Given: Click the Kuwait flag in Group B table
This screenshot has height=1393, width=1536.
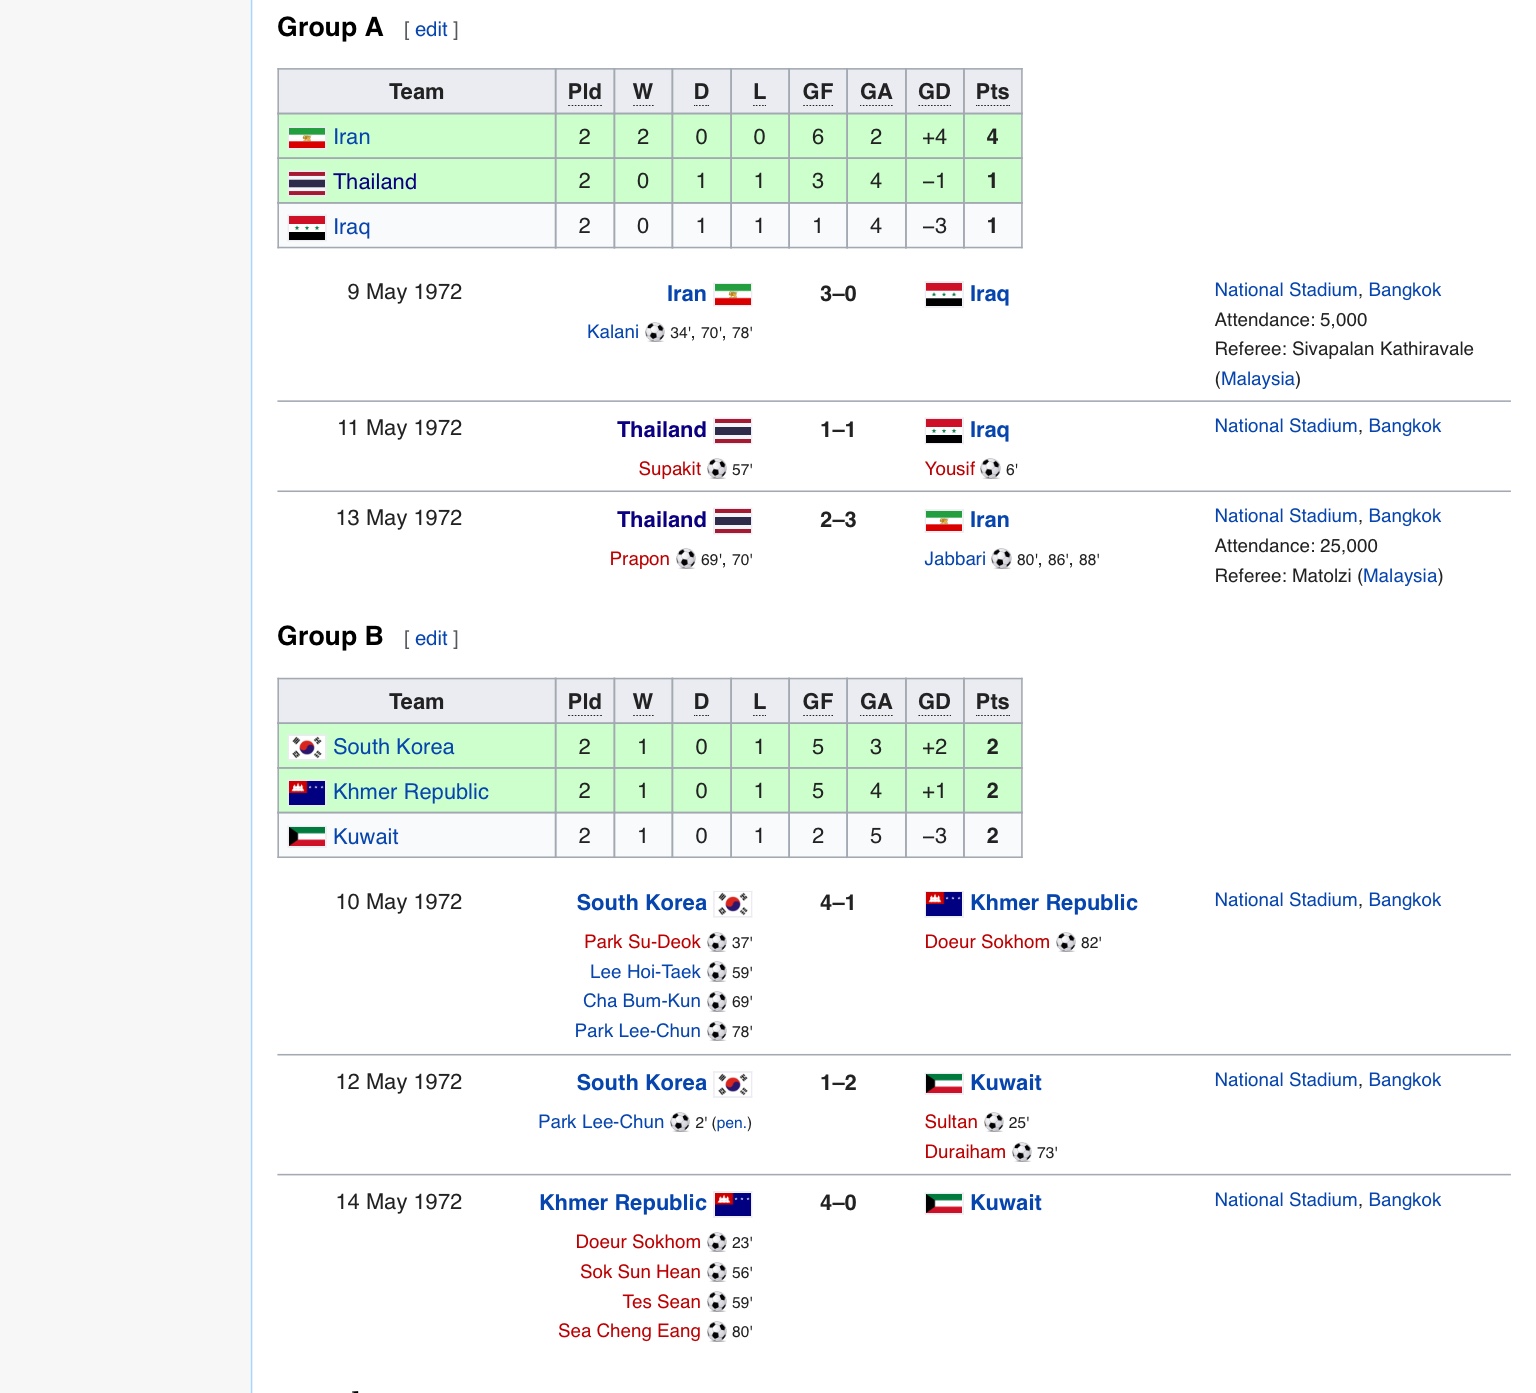Looking at the screenshot, I should 306,837.
